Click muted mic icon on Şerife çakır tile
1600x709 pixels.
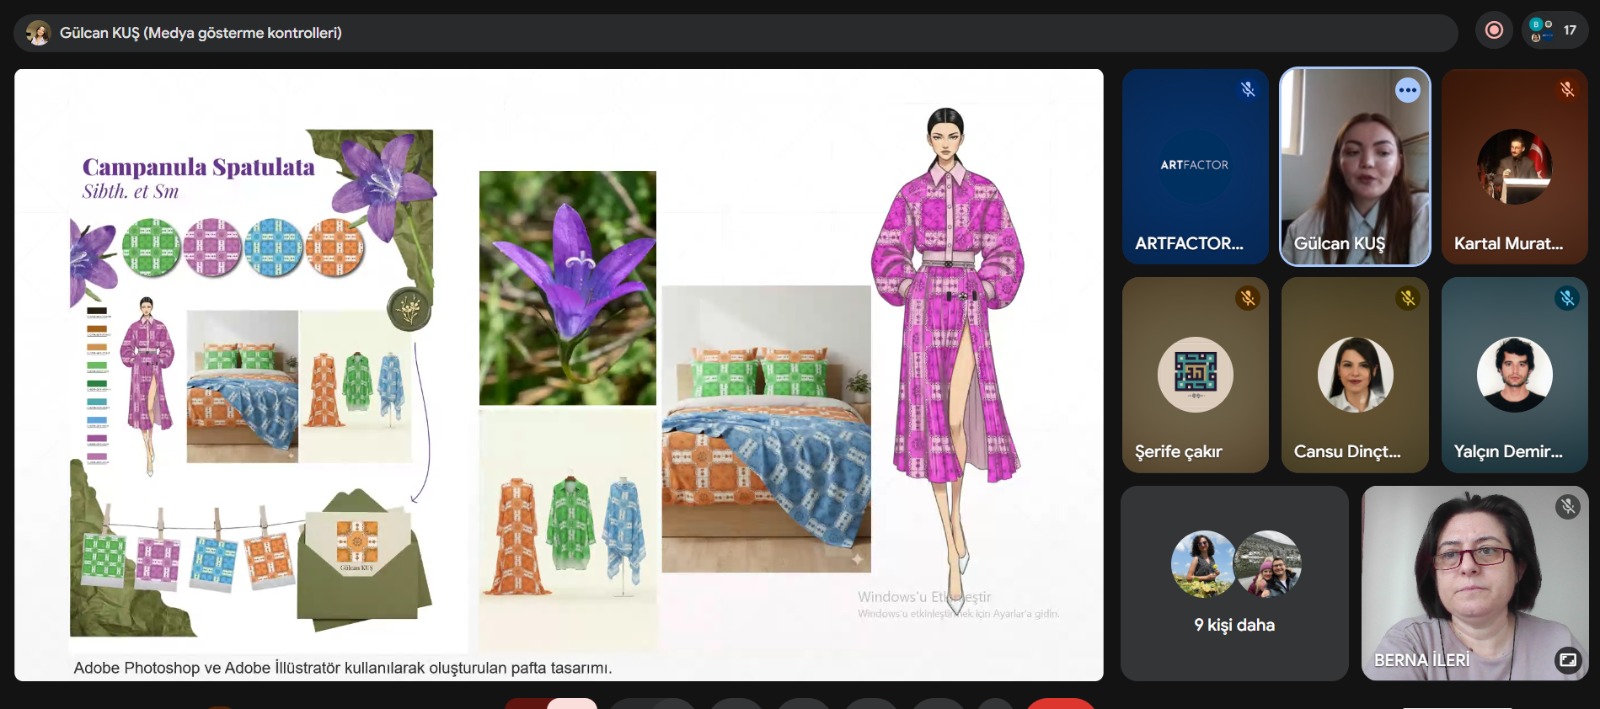click(x=1247, y=298)
